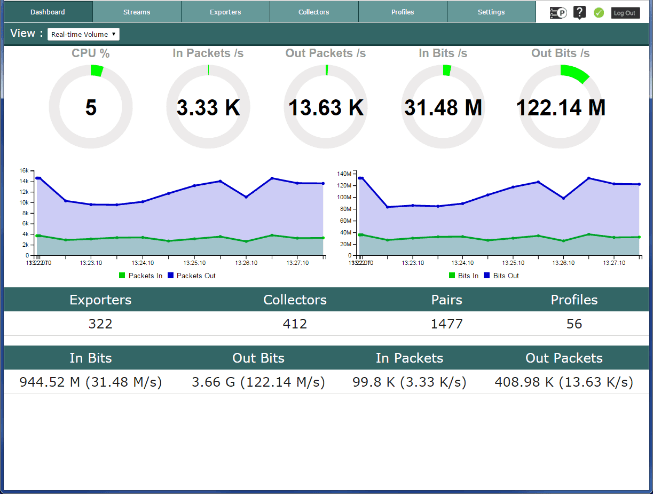Go to the Exporters tab
This screenshot has height=494, width=653.
(225, 12)
